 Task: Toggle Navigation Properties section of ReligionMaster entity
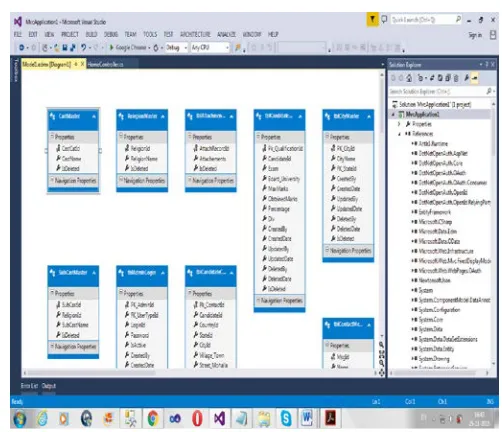click(x=121, y=180)
